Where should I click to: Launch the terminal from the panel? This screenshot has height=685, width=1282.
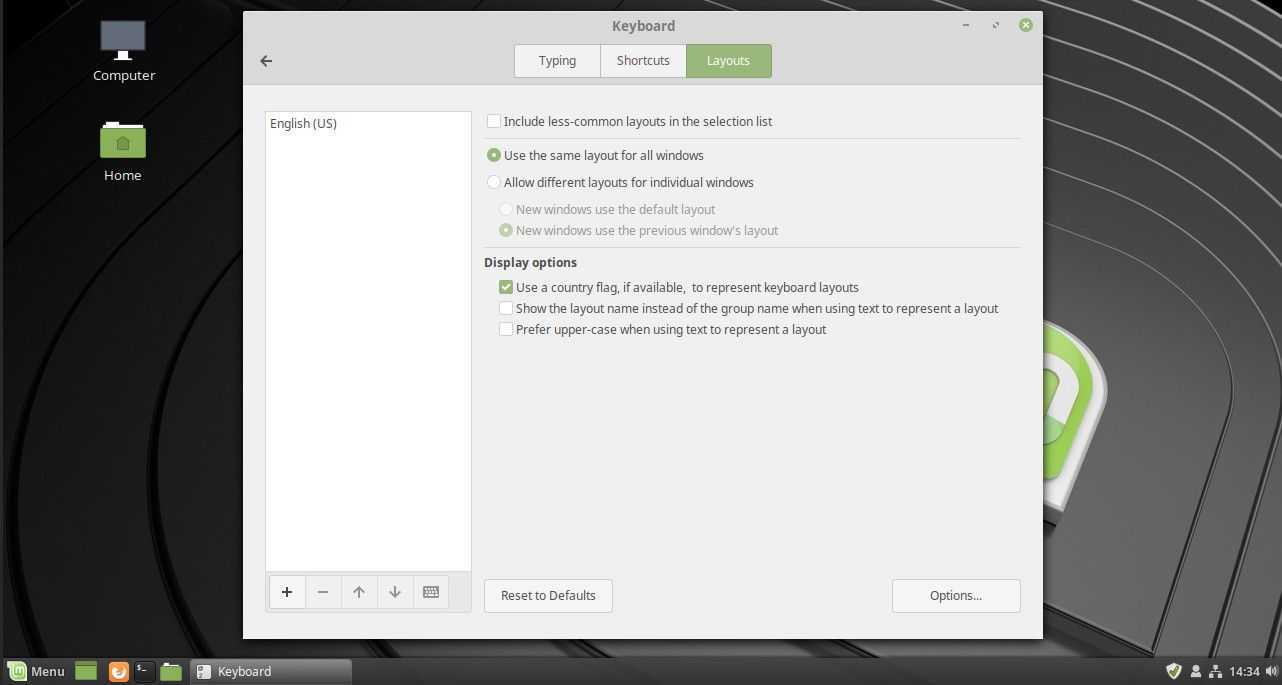coord(144,671)
